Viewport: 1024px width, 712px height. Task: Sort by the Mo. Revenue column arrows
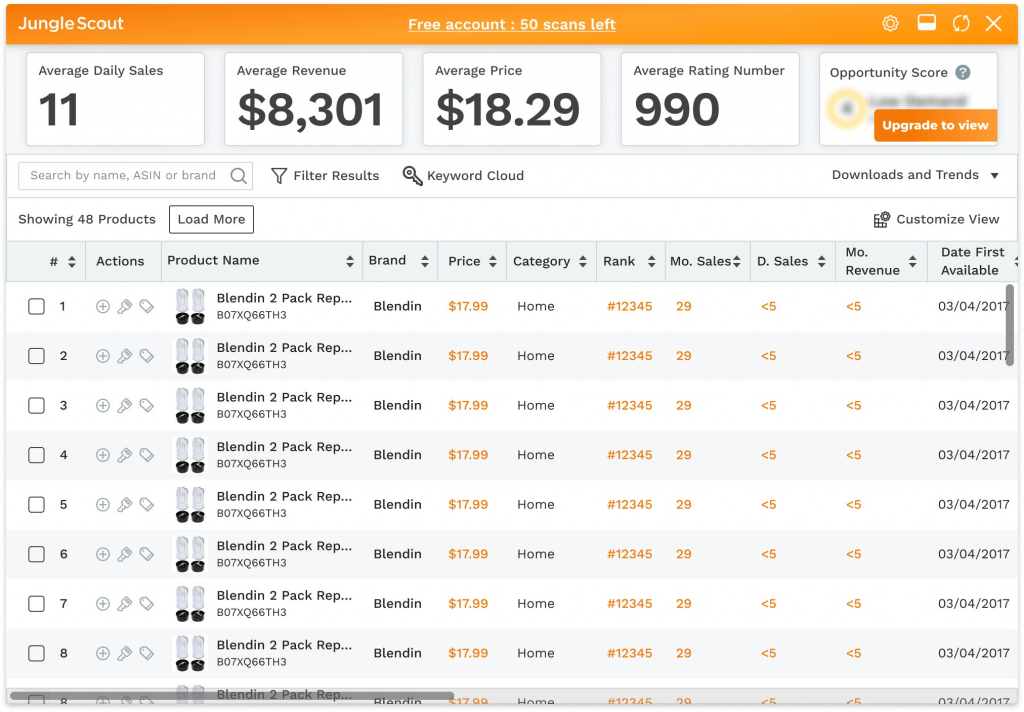pyautogui.click(x=912, y=261)
